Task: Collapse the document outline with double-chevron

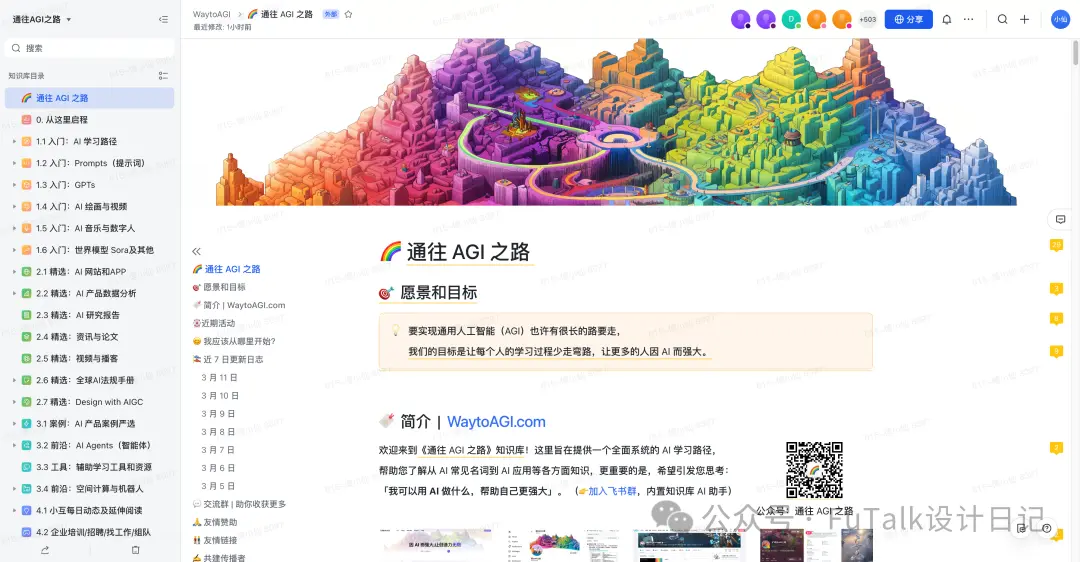Action: pos(196,251)
